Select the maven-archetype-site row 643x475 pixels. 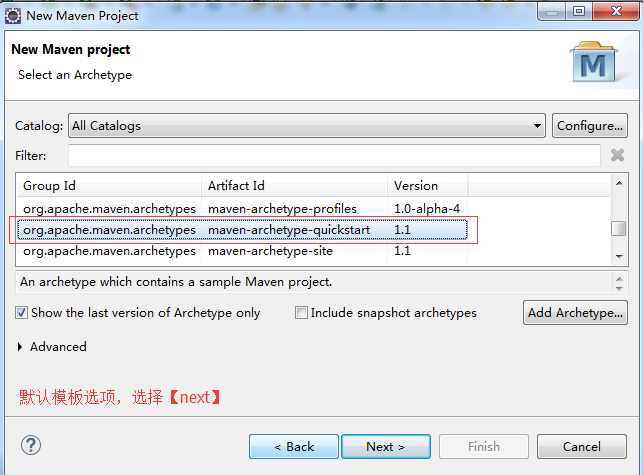[242, 251]
